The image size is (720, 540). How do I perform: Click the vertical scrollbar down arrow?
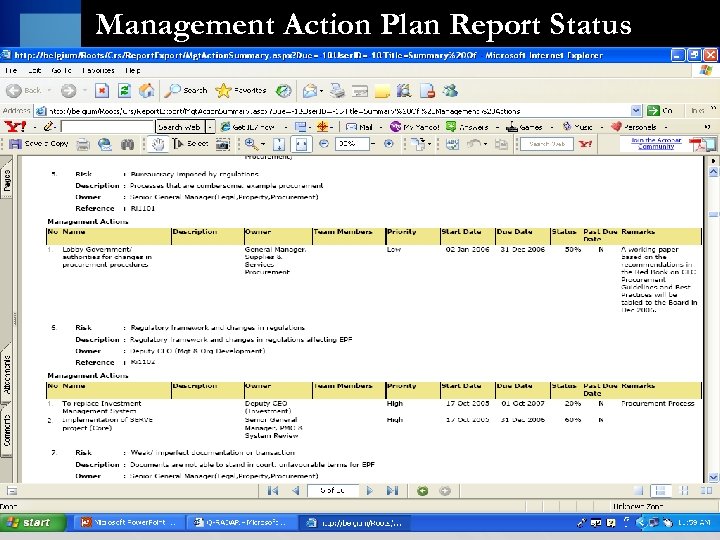pos(713,478)
